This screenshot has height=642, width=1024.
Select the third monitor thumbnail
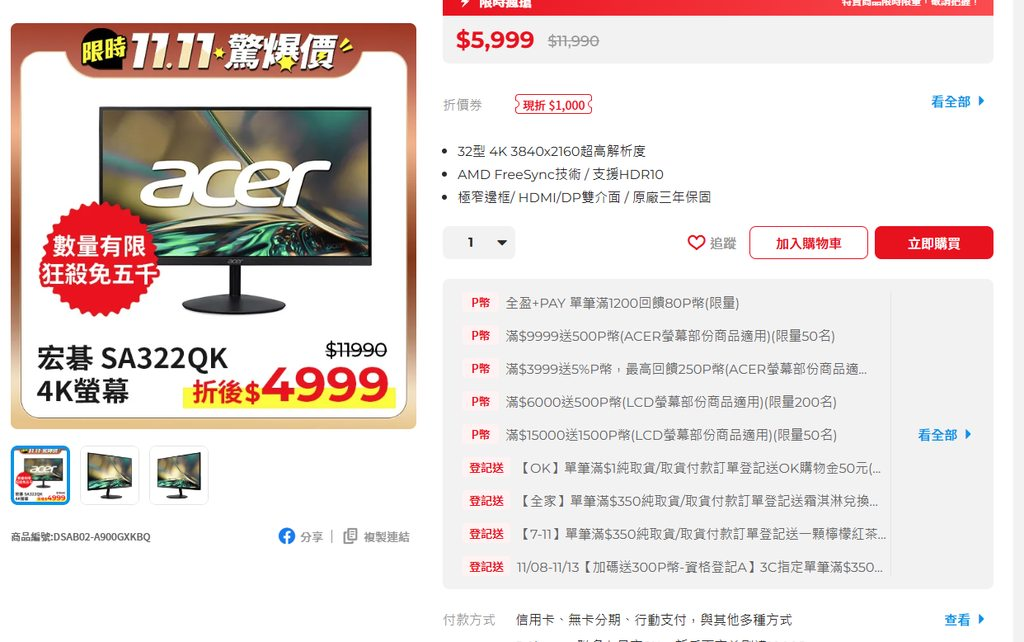tap(179, 475)
